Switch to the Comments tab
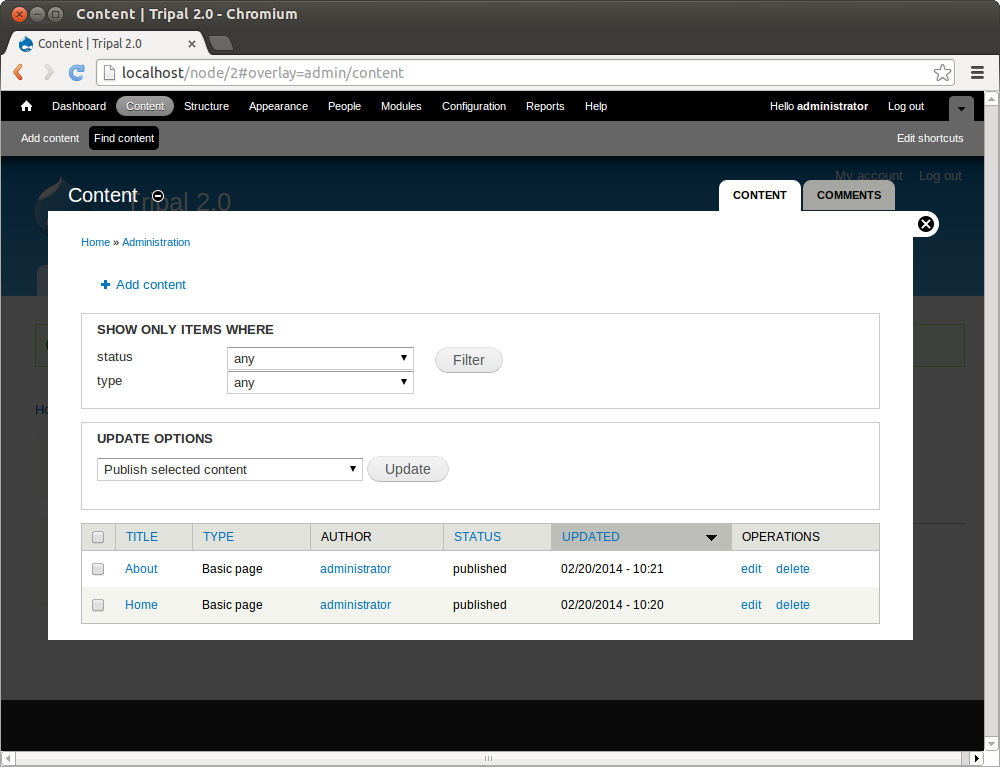 coord(848,195)
